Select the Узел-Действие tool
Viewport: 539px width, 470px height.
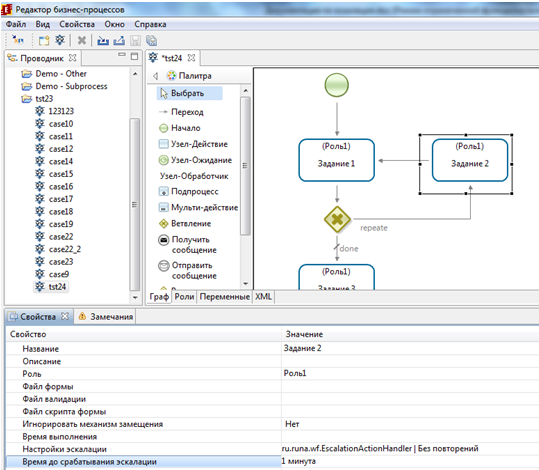tap(193, 144)
